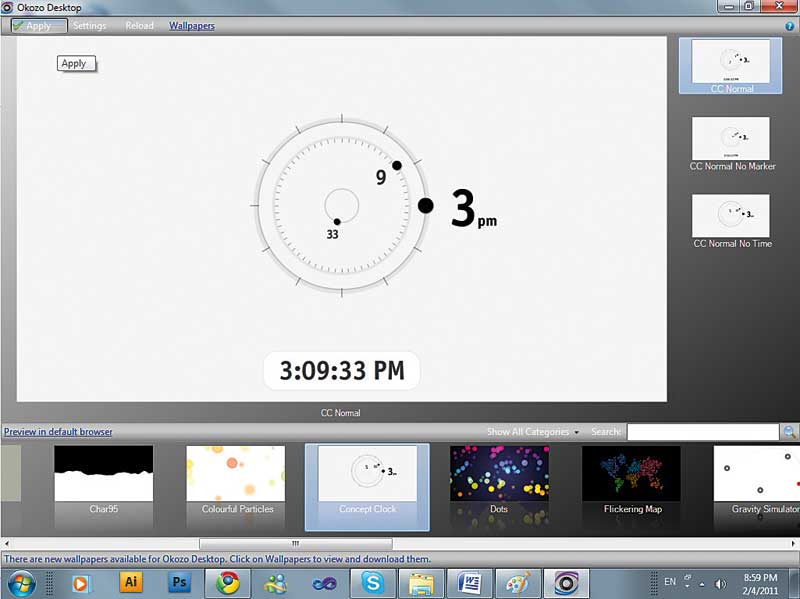Switch to Microsoft Word in taskbar

coord(470,583)
